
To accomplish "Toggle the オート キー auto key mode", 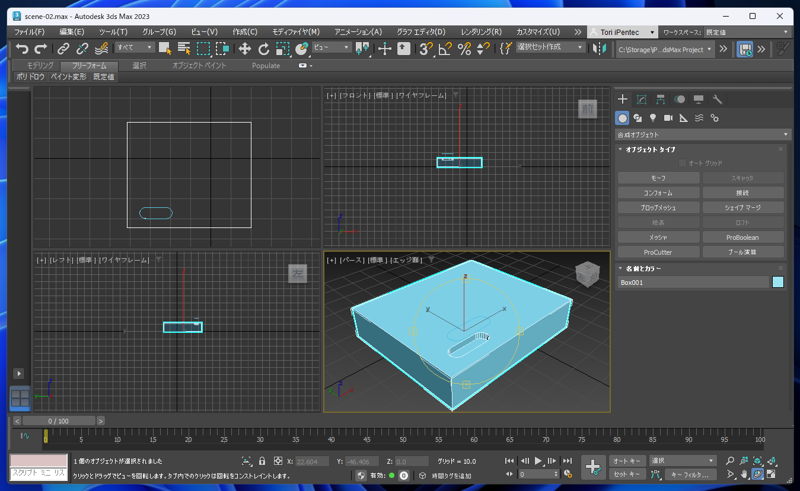I will pos(626,461).
